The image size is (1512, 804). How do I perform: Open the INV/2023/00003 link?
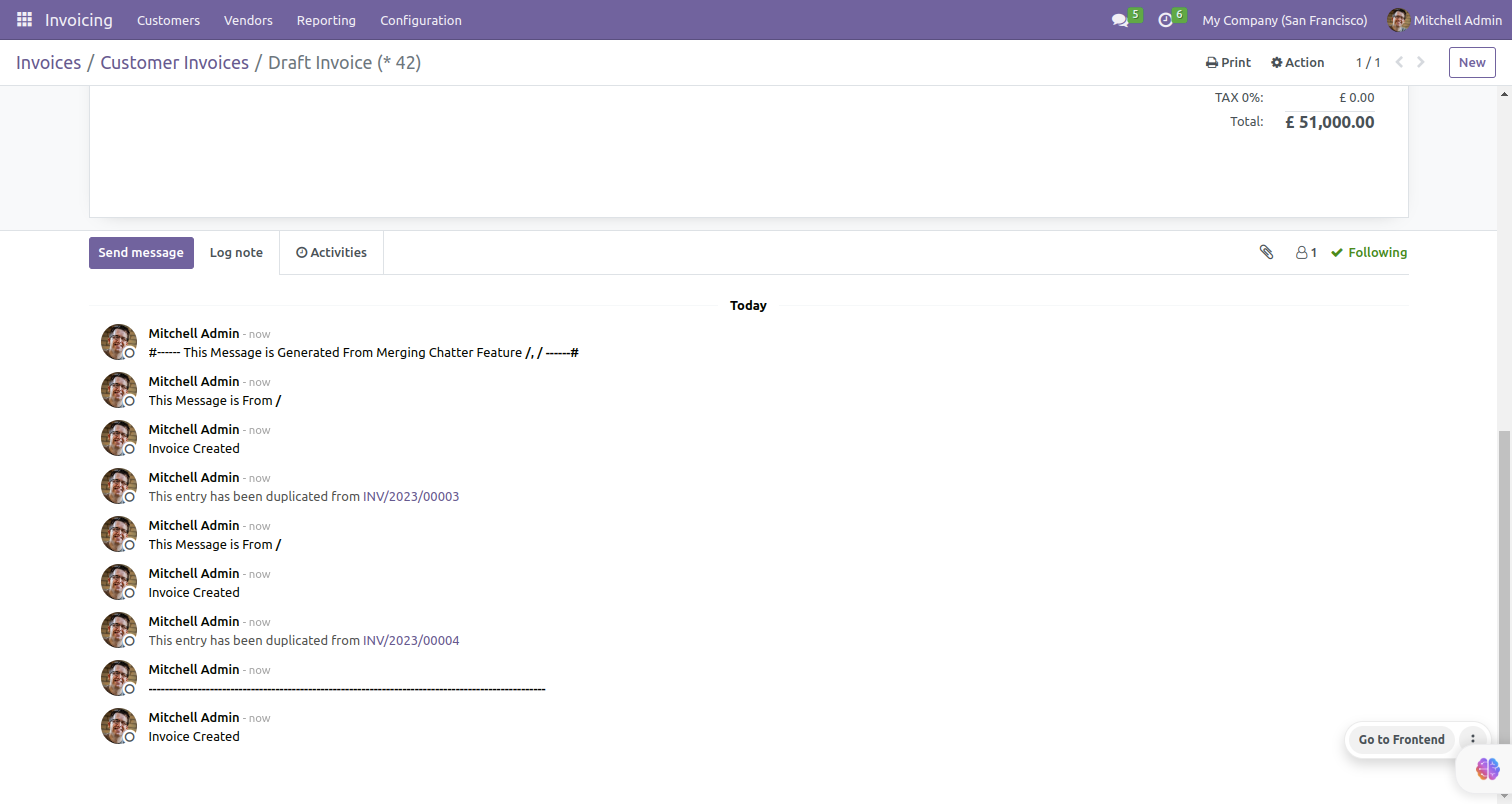pyautogui.click(x=411, y=496)
